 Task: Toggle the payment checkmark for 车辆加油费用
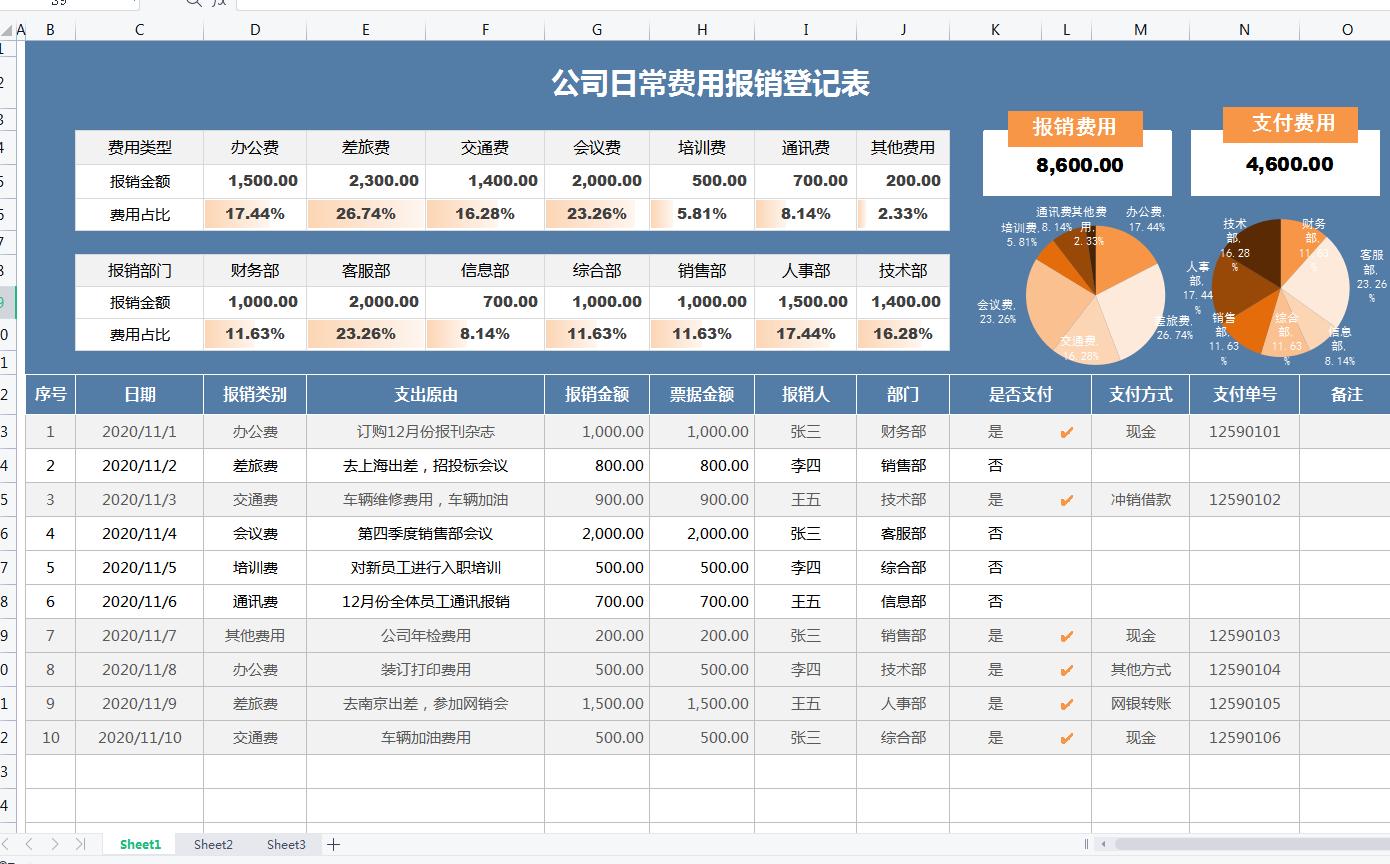1066,737
